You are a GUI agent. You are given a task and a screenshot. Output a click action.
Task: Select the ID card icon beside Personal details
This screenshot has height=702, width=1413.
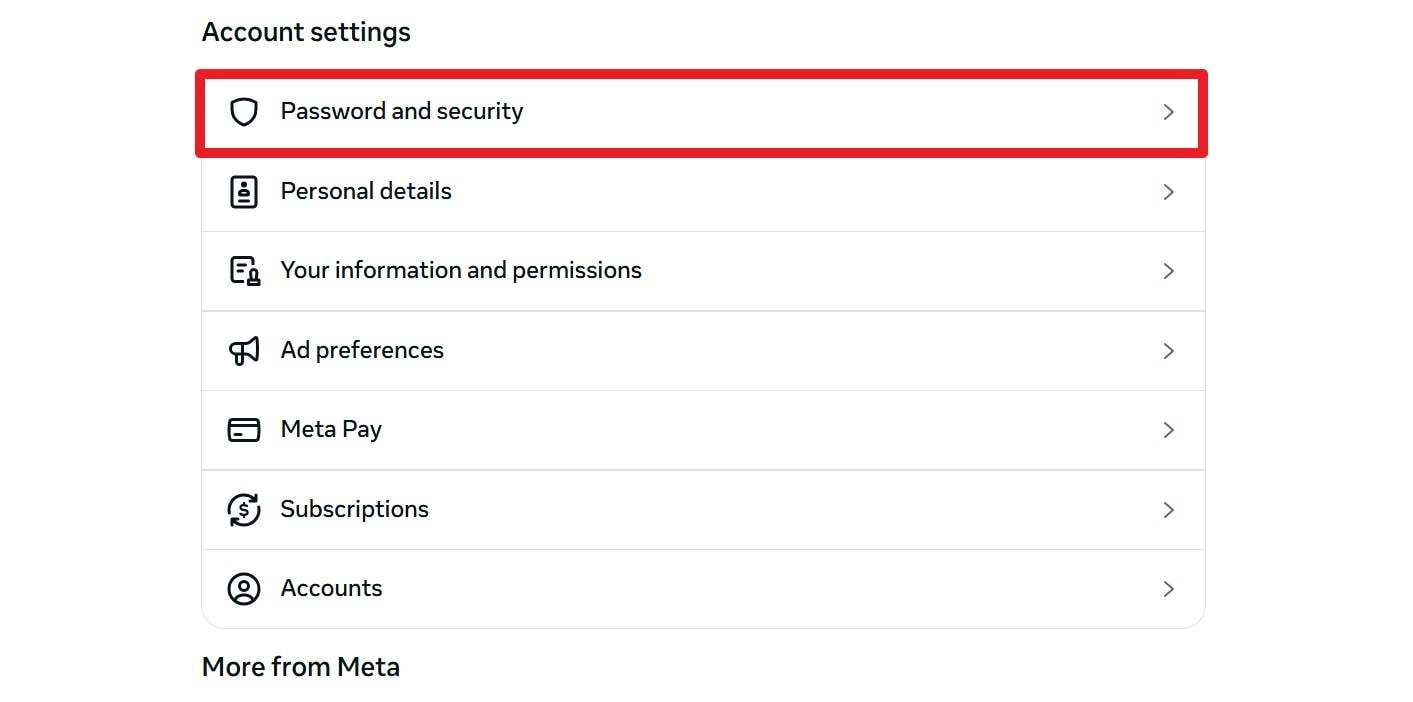tap(244, 191)
